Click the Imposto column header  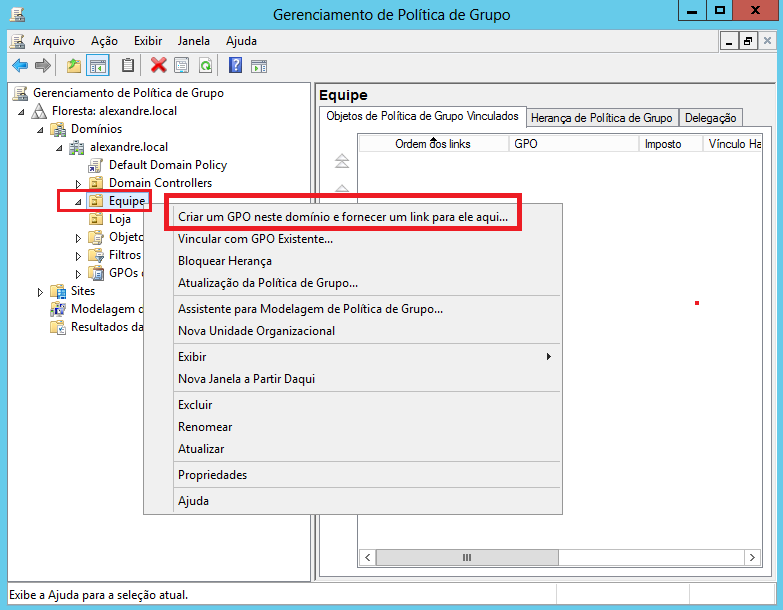(x=671, y=144)
